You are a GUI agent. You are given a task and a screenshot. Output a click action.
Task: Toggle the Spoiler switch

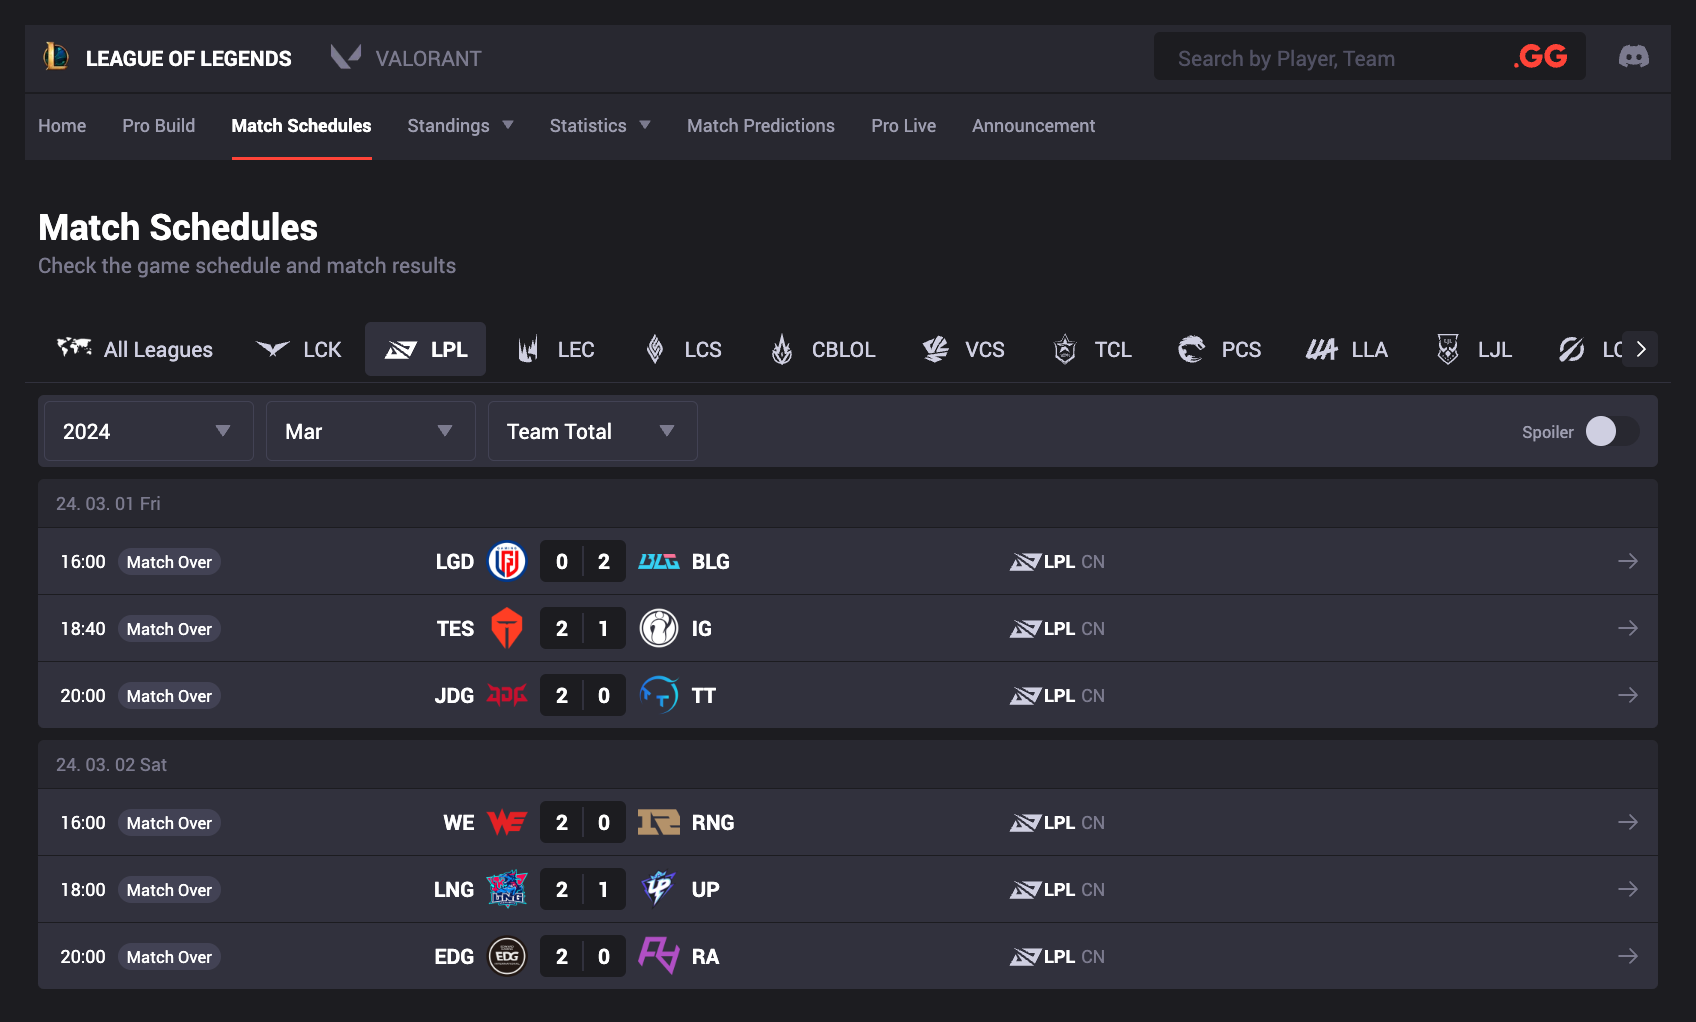(x=1612, y=431)
